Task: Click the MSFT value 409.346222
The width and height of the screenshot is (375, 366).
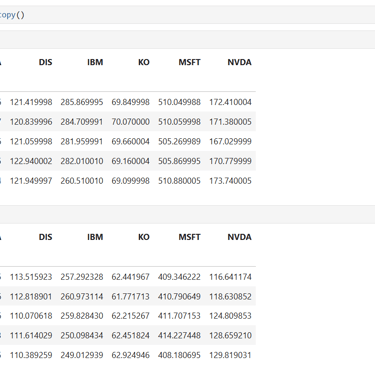Action: [179, 277]
